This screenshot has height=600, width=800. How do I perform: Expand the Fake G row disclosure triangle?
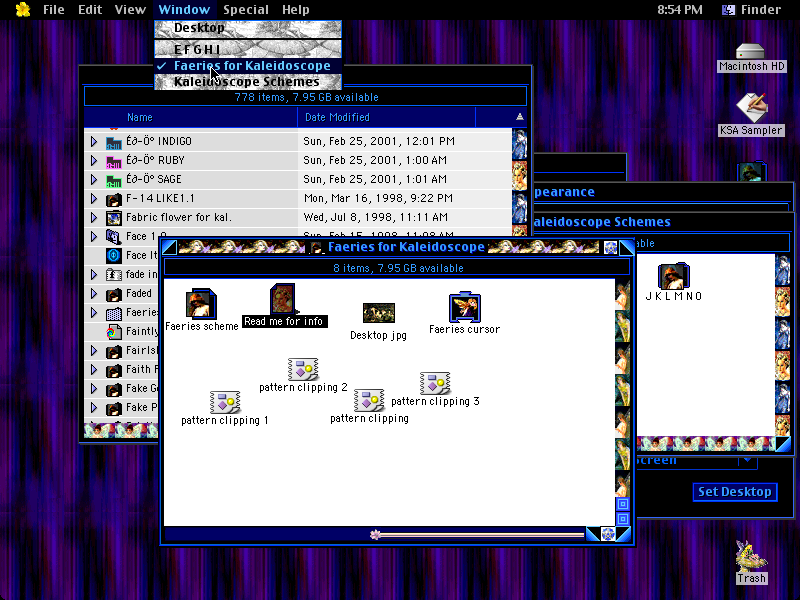[x=94, y=389]
